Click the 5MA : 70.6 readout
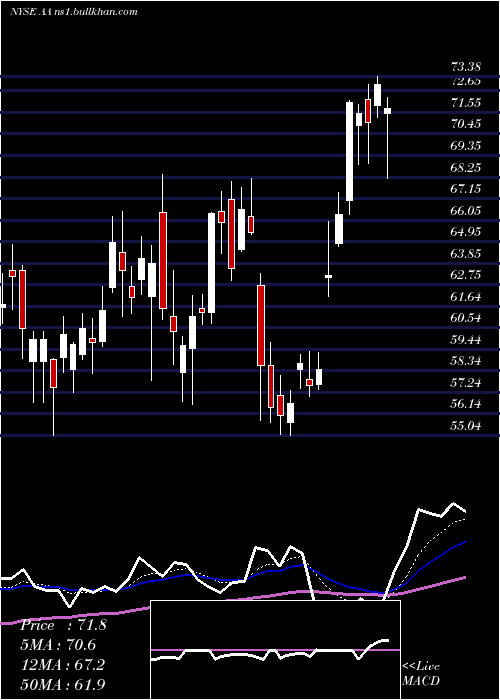 [58, 645]
